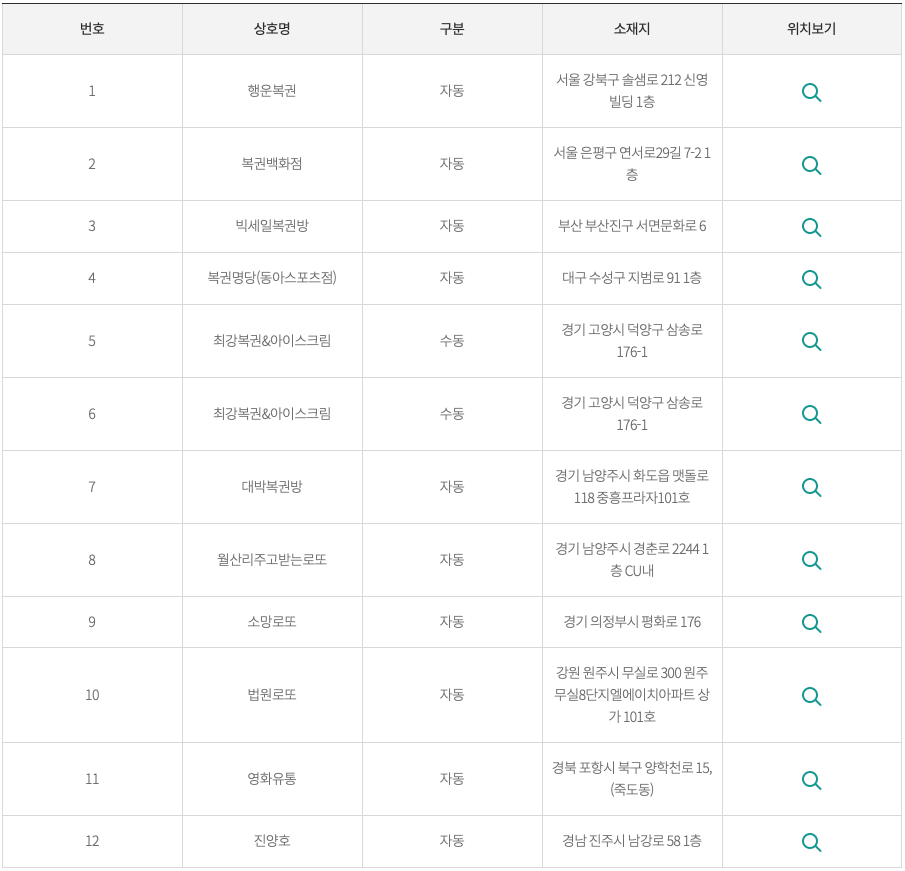Click the 소재지 column header

tap(632, 29)
